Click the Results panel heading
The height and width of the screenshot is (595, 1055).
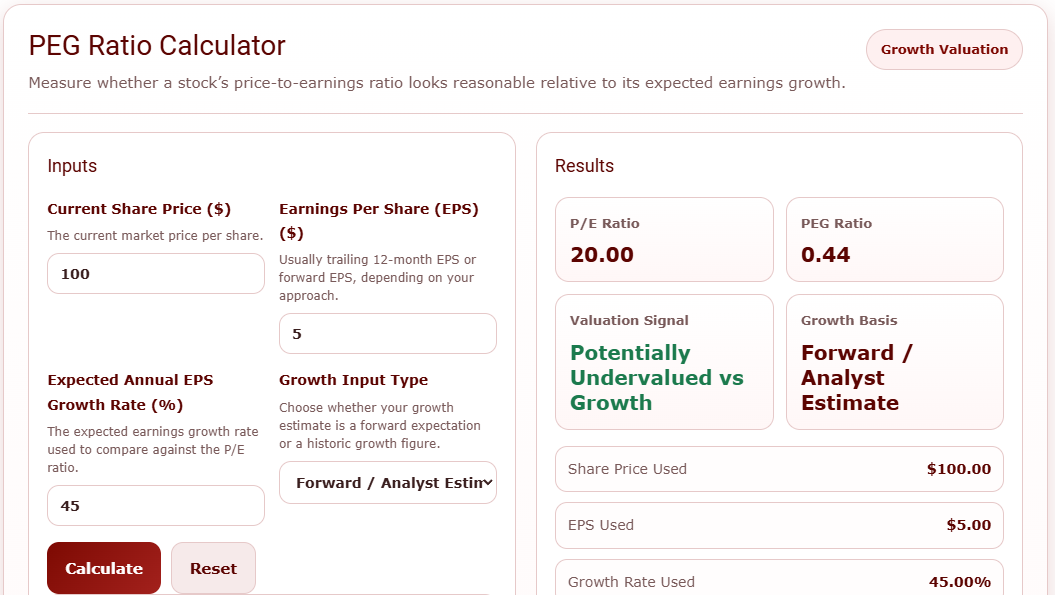pyautogui.click(x=584, y=166)
